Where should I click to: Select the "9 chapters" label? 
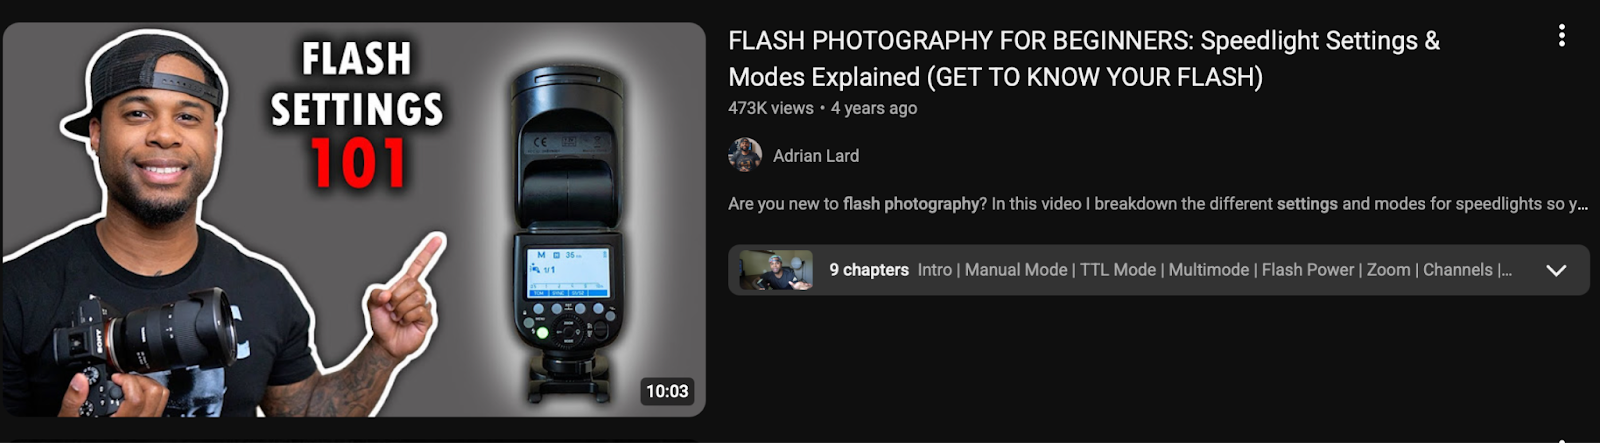(x=868, y=270)
